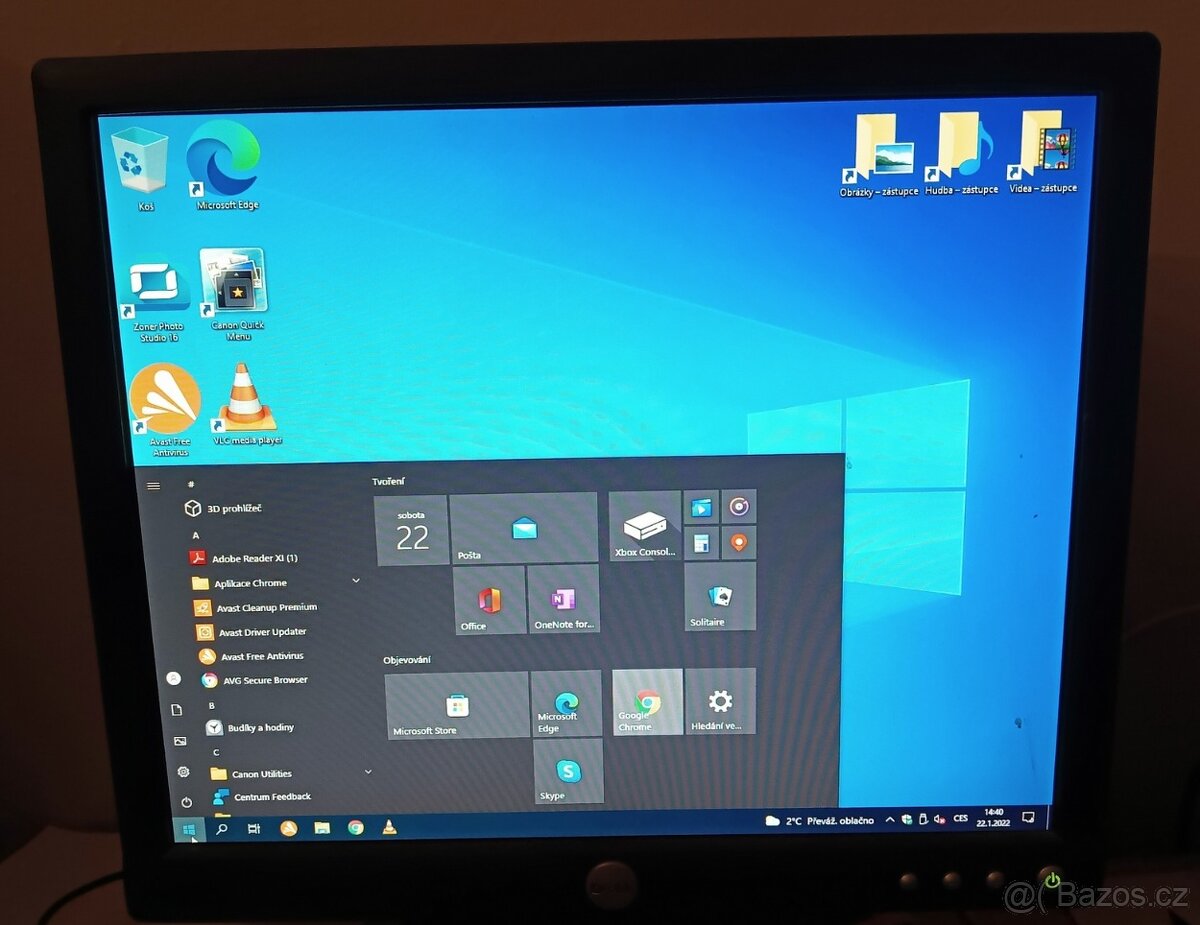1200x925 pixels.
Task: Open the Pošta mail tile
Action: click(x=523, y=528)
